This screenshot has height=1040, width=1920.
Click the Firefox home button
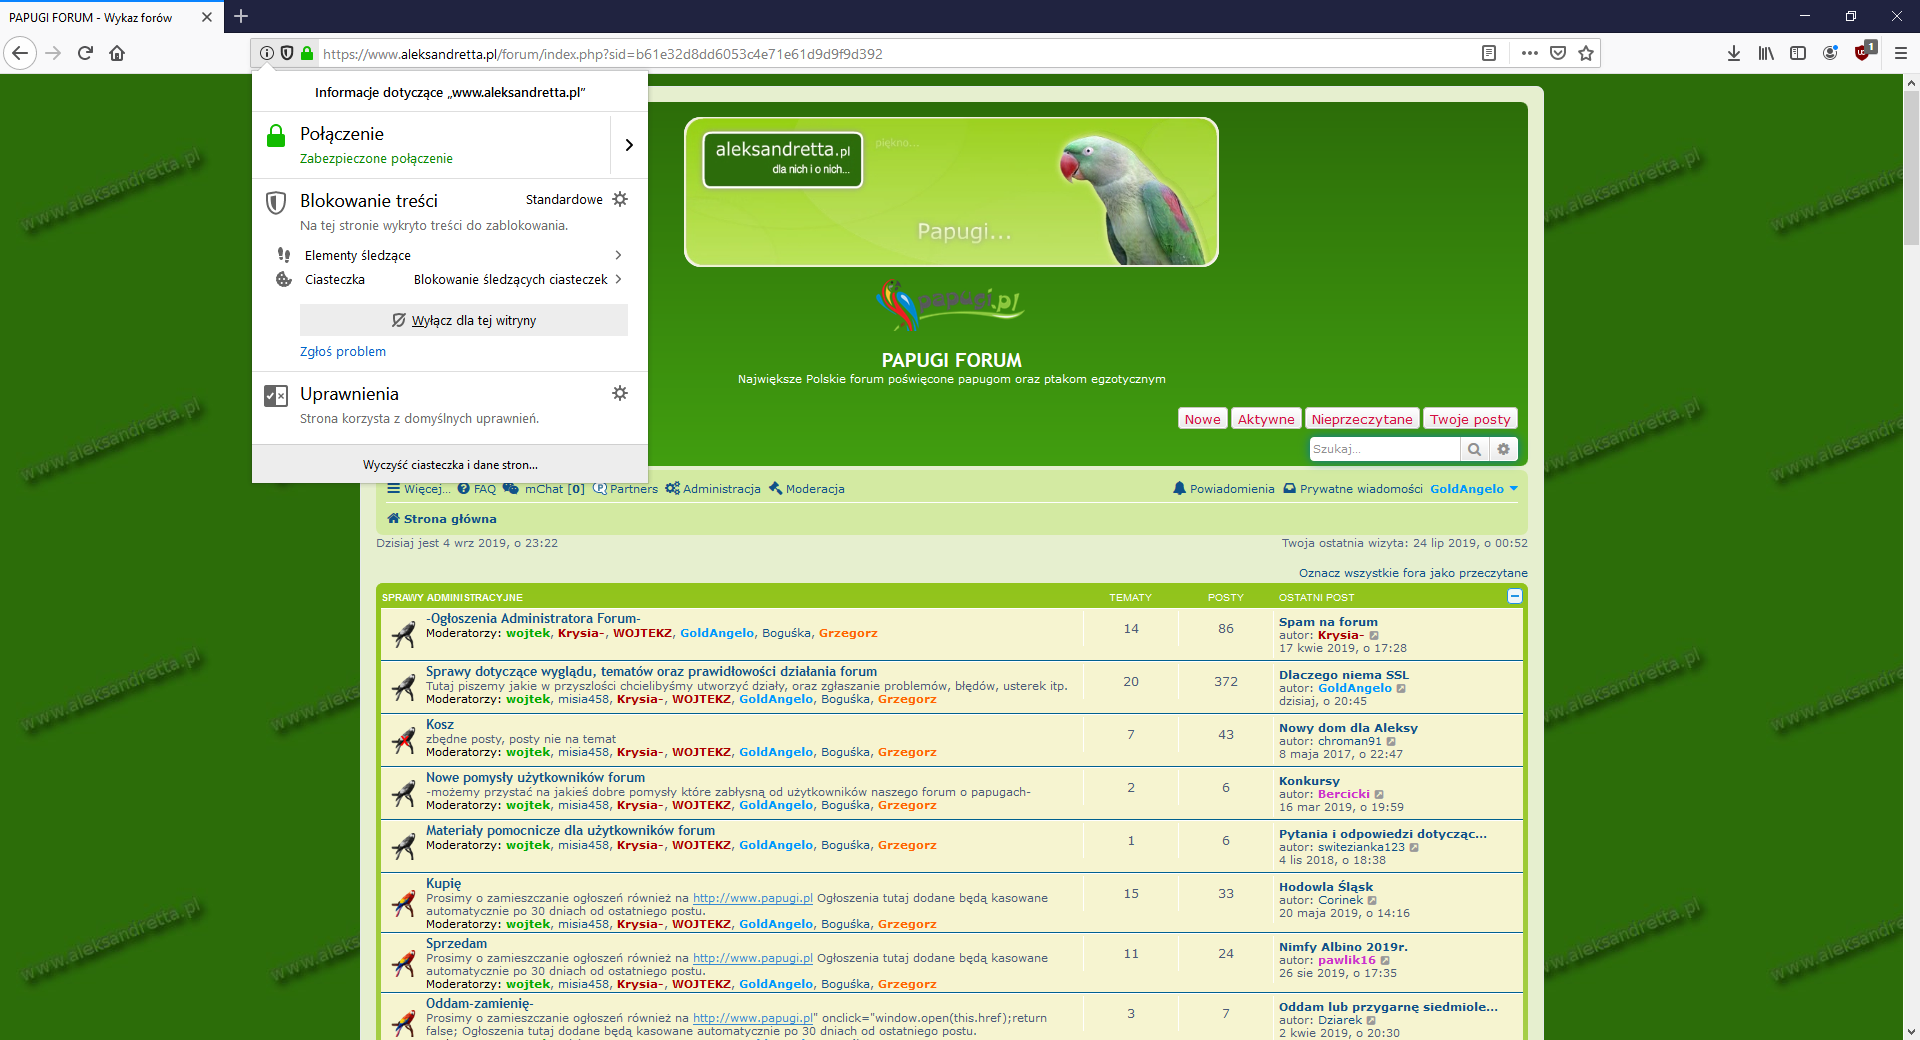click(x=117, y=53)
